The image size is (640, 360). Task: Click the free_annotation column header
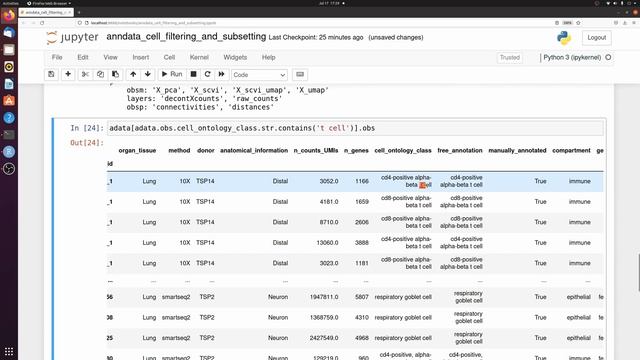click(460, 151)
